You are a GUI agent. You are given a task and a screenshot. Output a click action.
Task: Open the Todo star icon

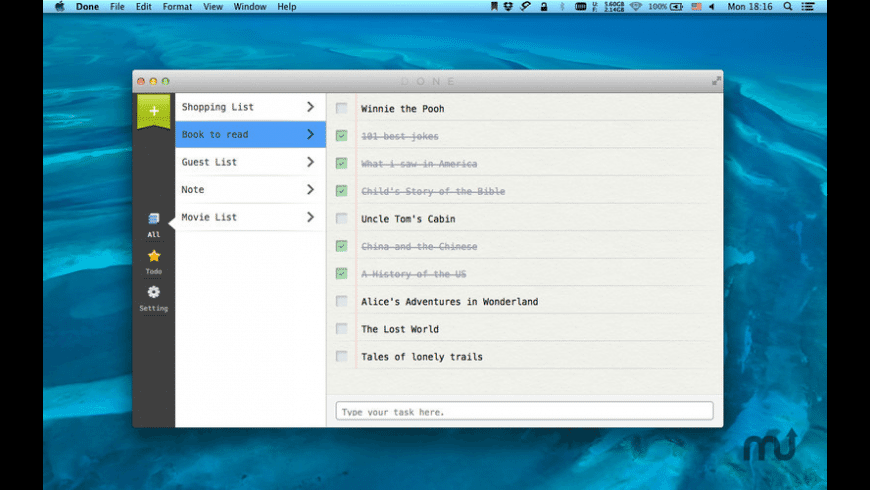click(x=153, y=256)
